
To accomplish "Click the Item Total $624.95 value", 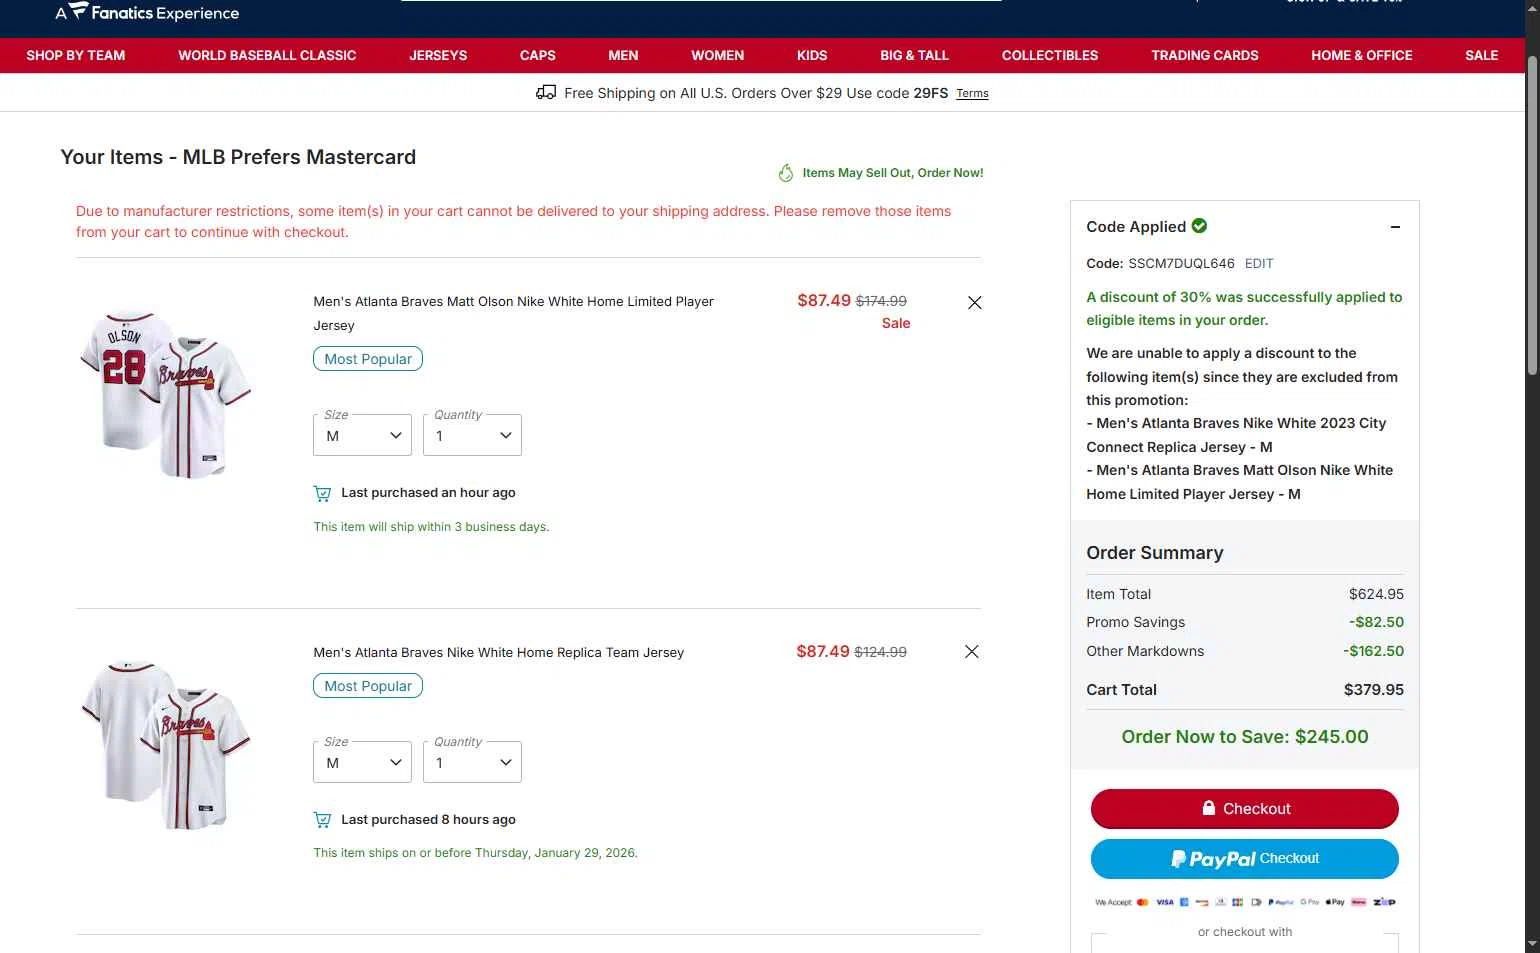I will (x=1377, y=594).
